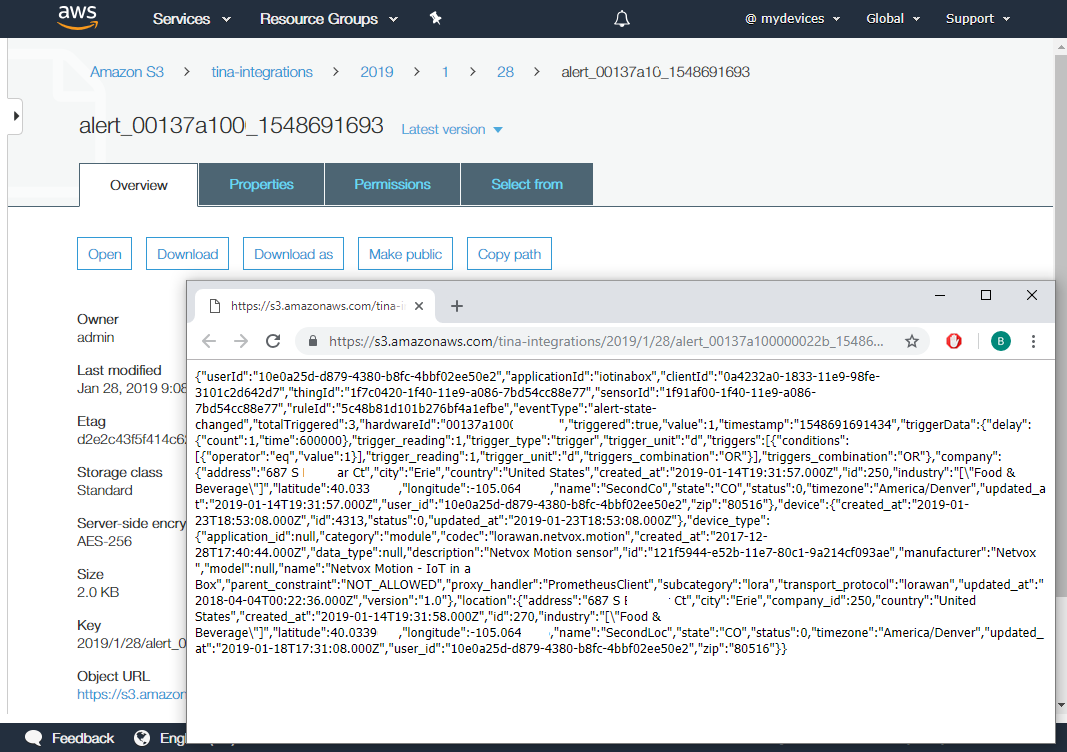Open tina-integrations bucket breadcrumb
This screenshot has height=752, width=1067.
[x=262, y=72]
